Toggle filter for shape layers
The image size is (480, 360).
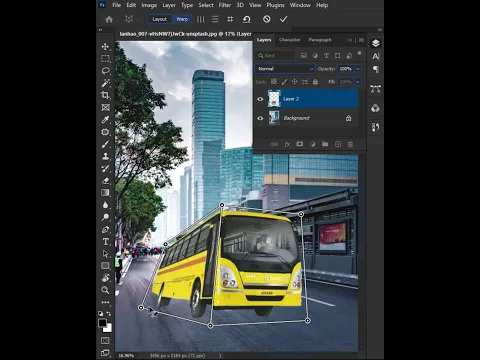(x=338, y=56)
